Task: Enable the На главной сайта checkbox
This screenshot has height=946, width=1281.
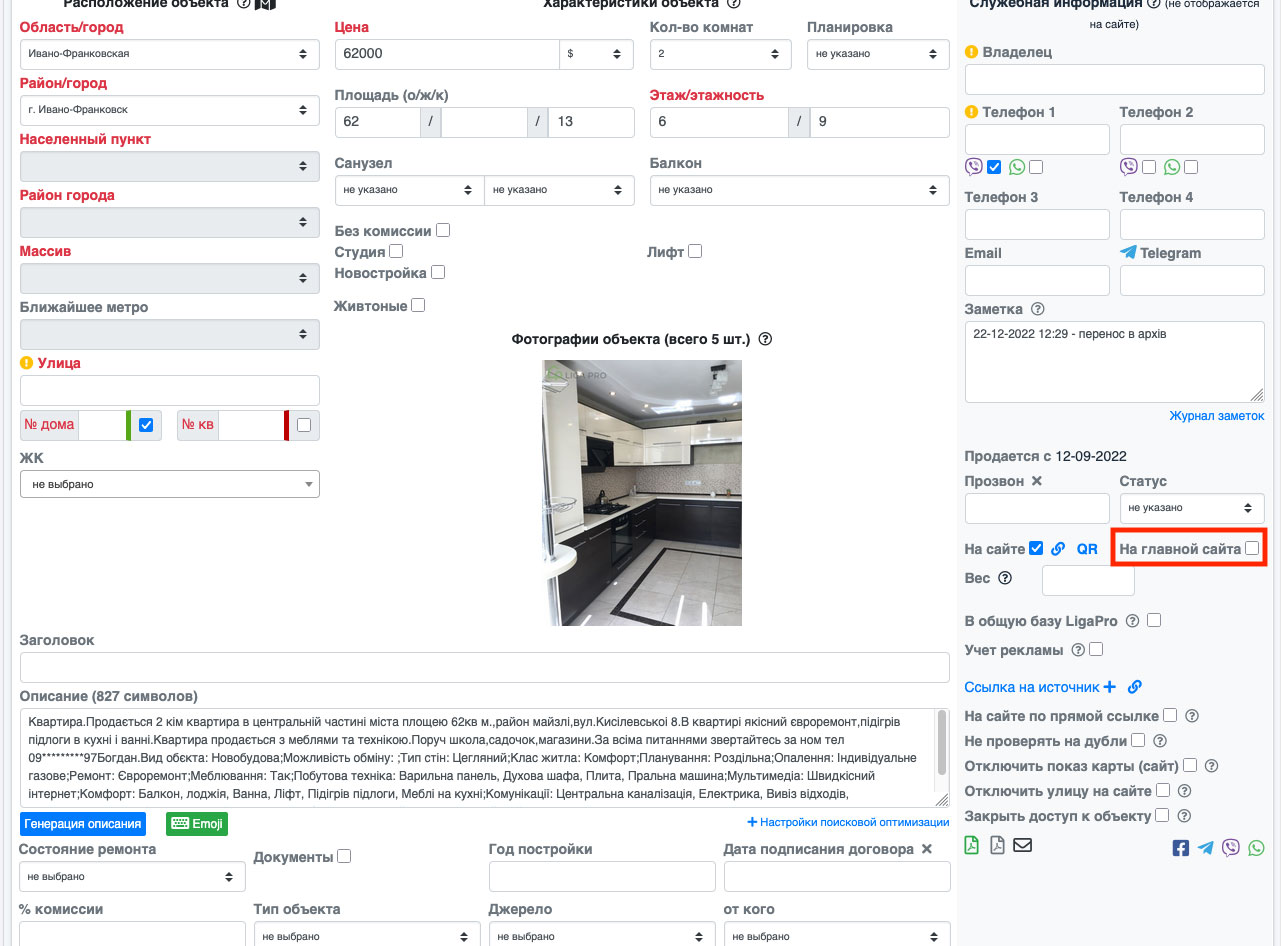Action: click(1252, 548)
